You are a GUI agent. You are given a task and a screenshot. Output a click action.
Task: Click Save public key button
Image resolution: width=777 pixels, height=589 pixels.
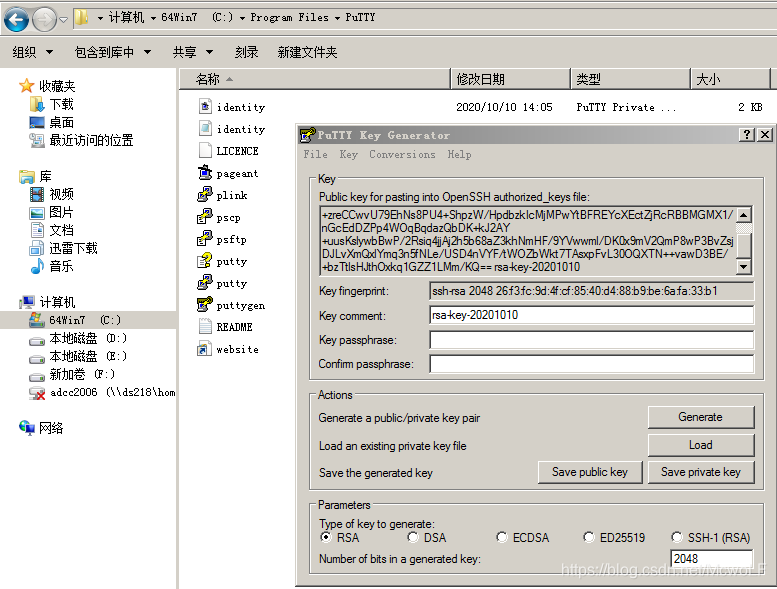[x=590, y=472]
